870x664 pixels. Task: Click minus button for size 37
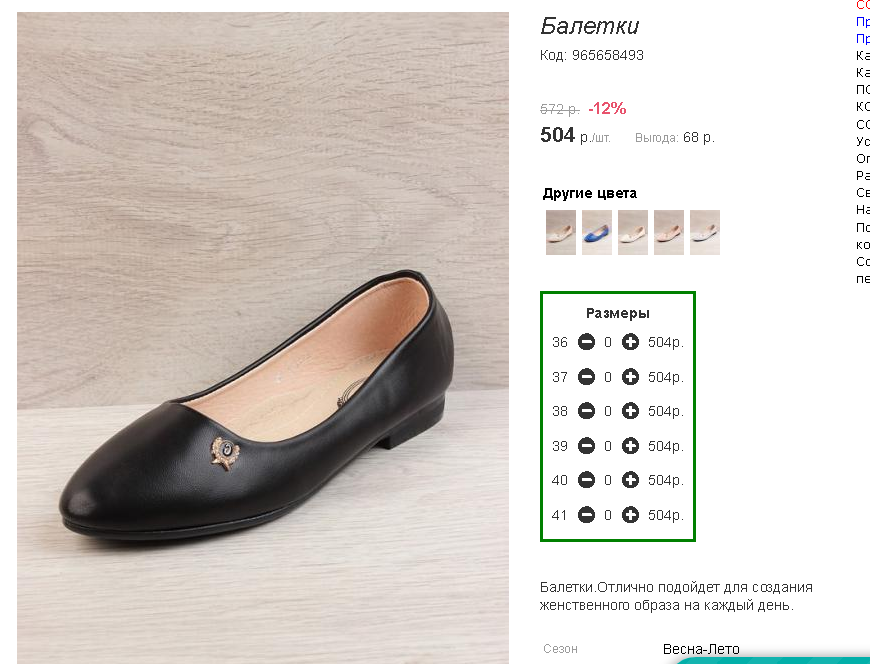586,377
